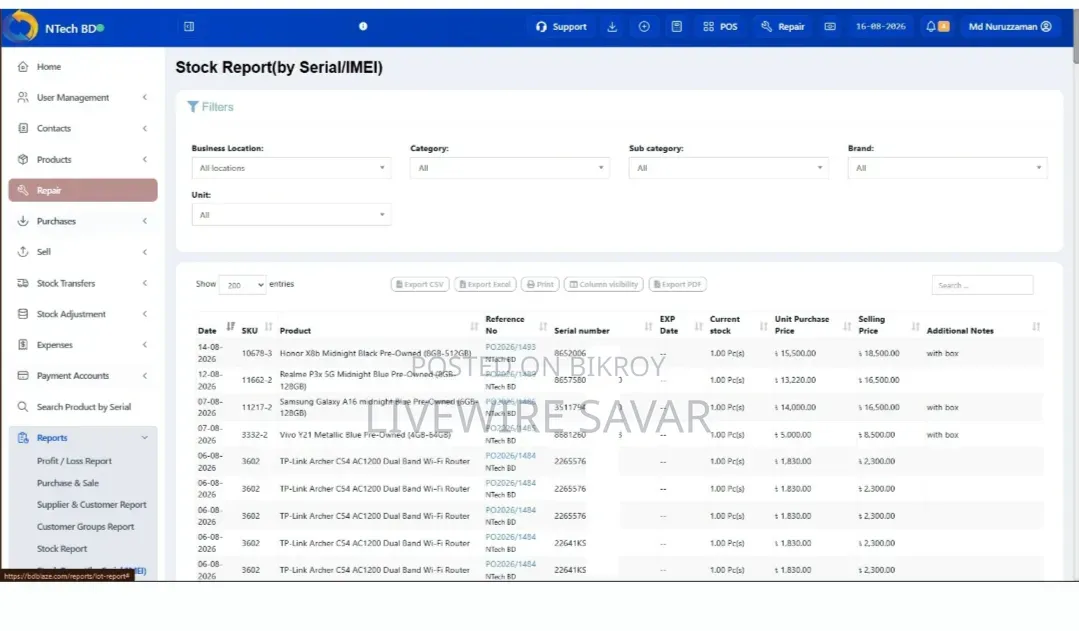Click the Sell upload icon in sidebar
This screenshot has width=1079, height=631.
23,252
